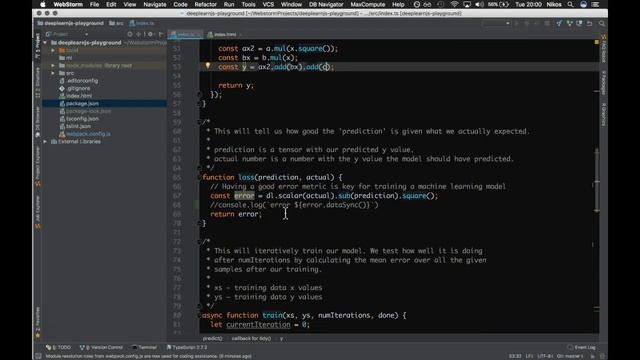Open the Tools menu
This screenshot has height=360, width=640.
coord(248,4)
